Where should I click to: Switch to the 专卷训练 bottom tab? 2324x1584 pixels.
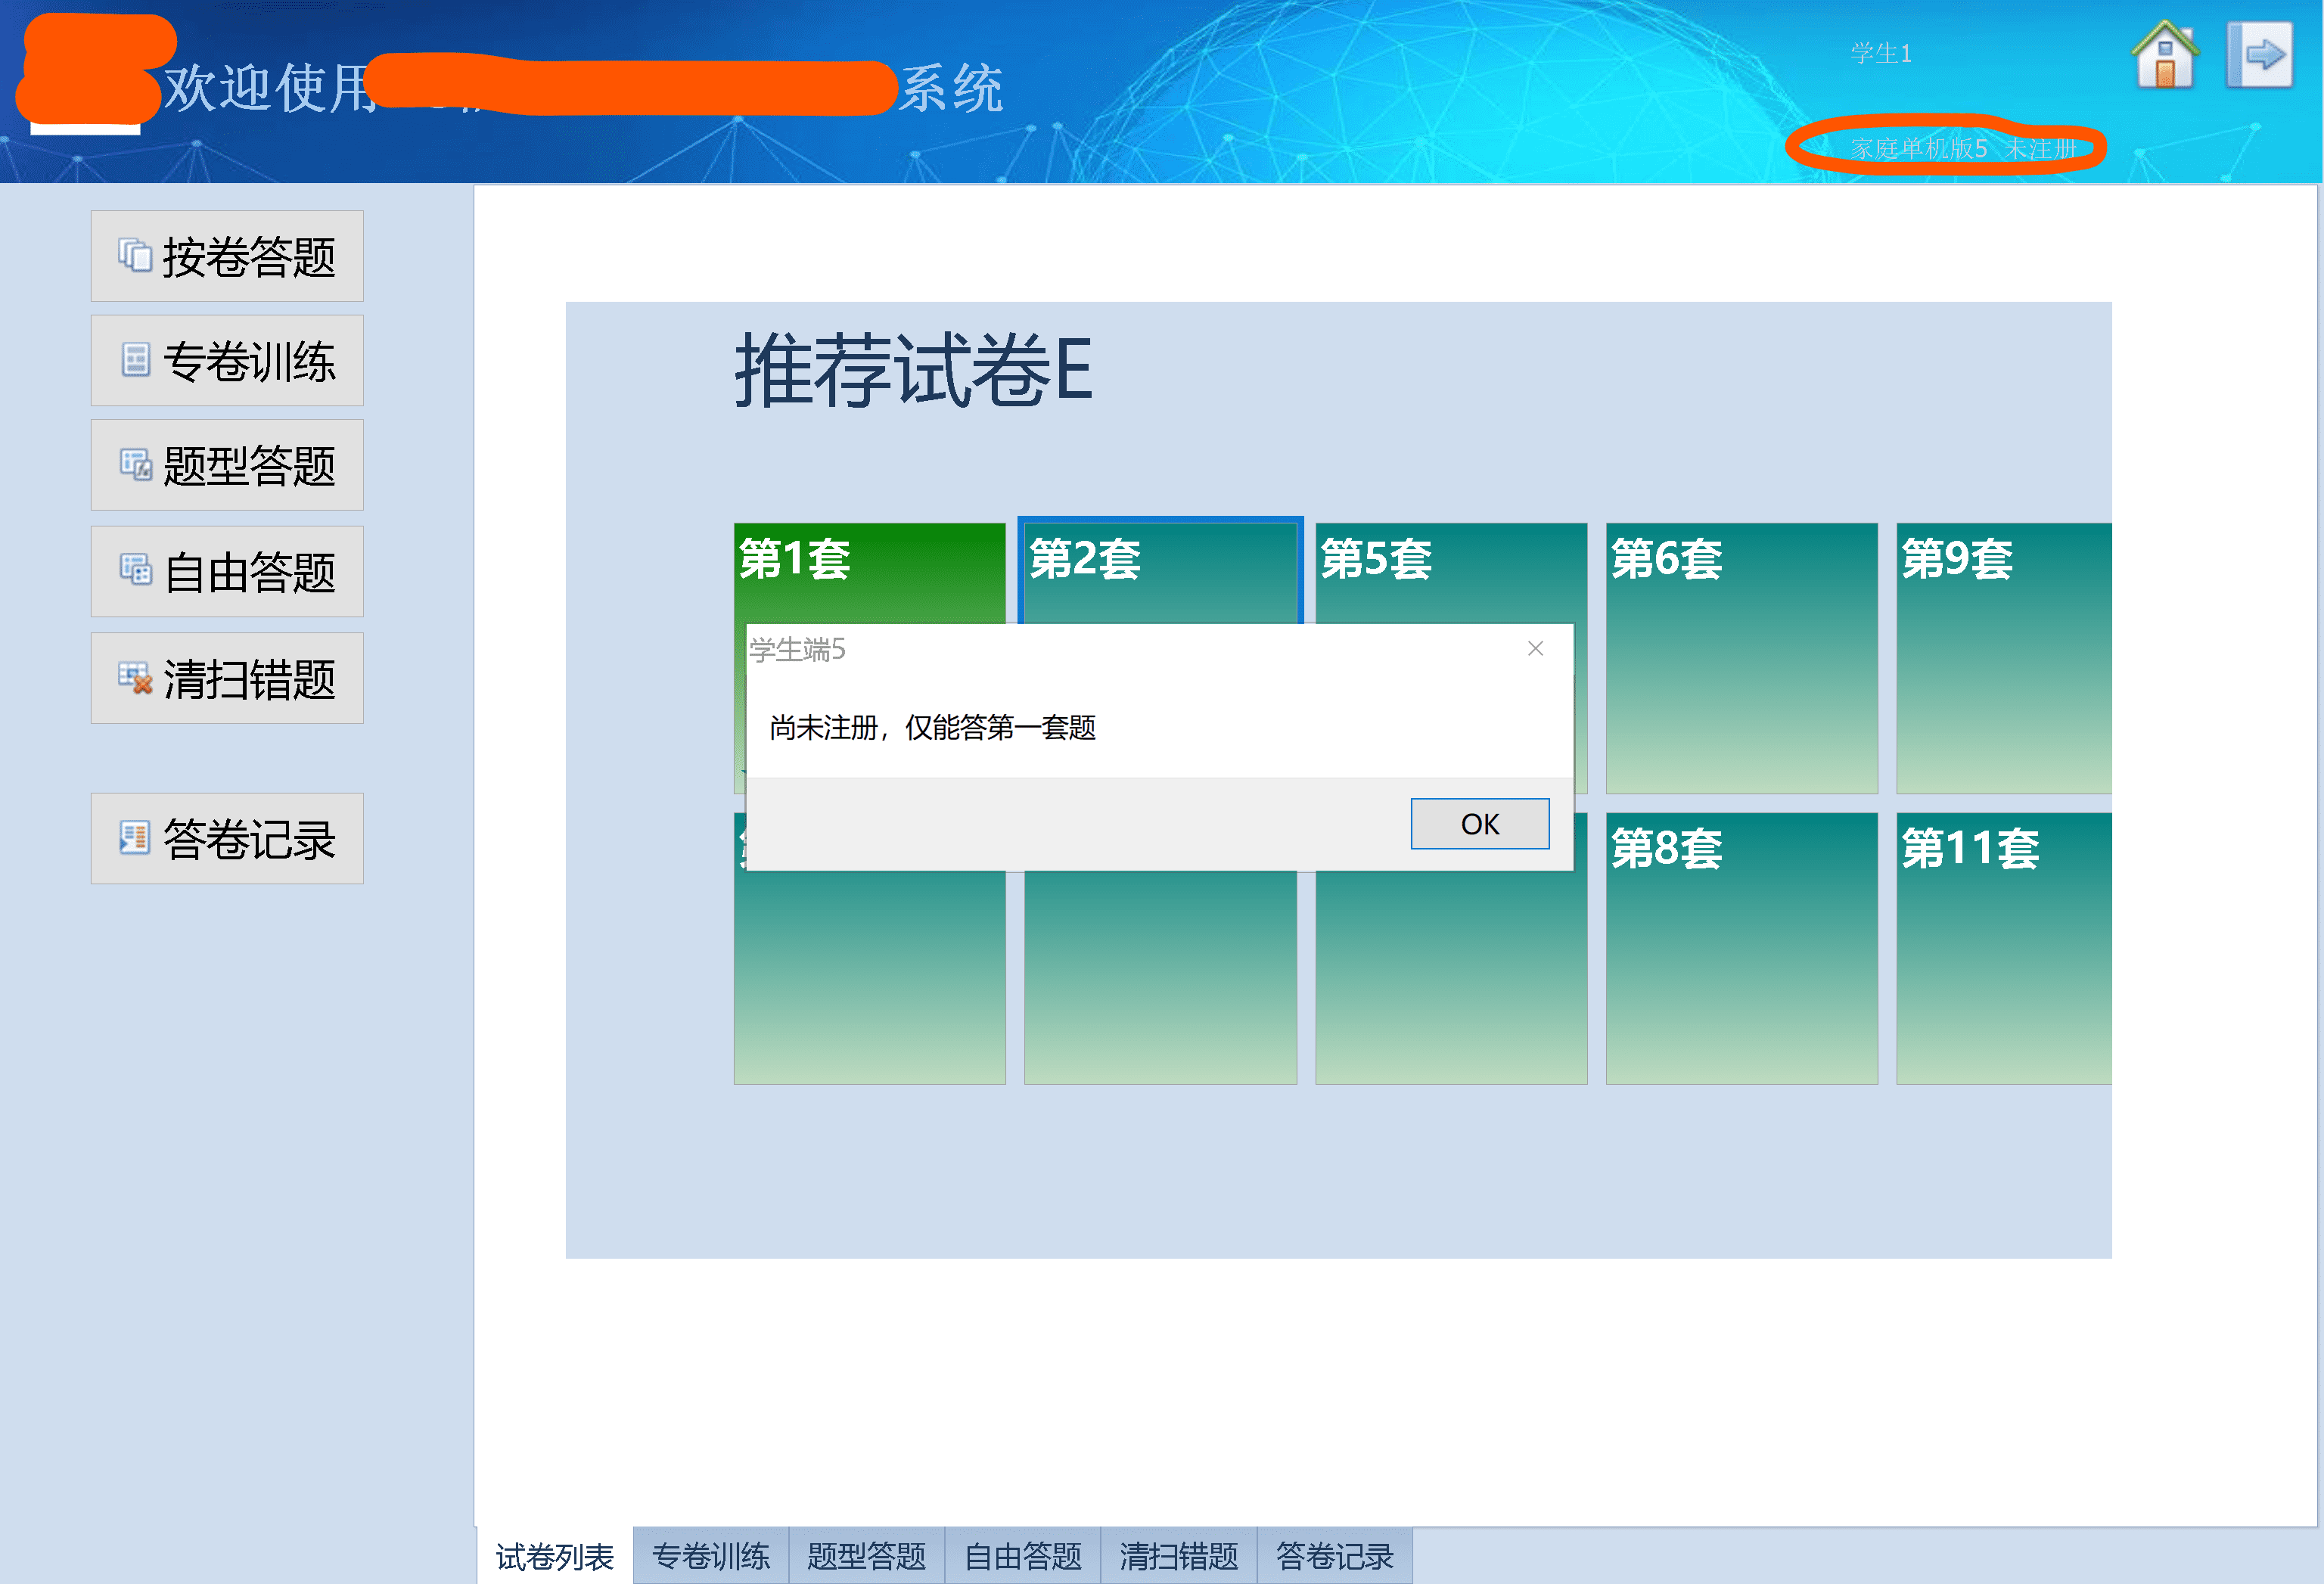[x=711, y=1556]
